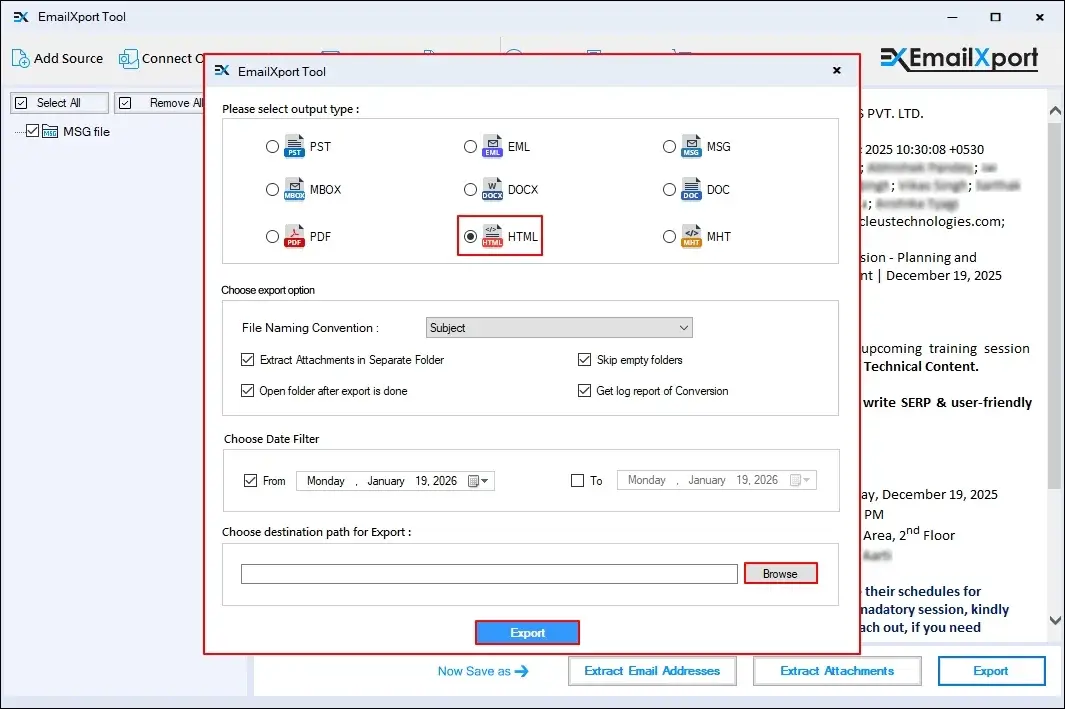Image resolution: width=1065 pixels, height=709 pixels.
Task: Click the MHT file format icon
Action: (692, 237)
